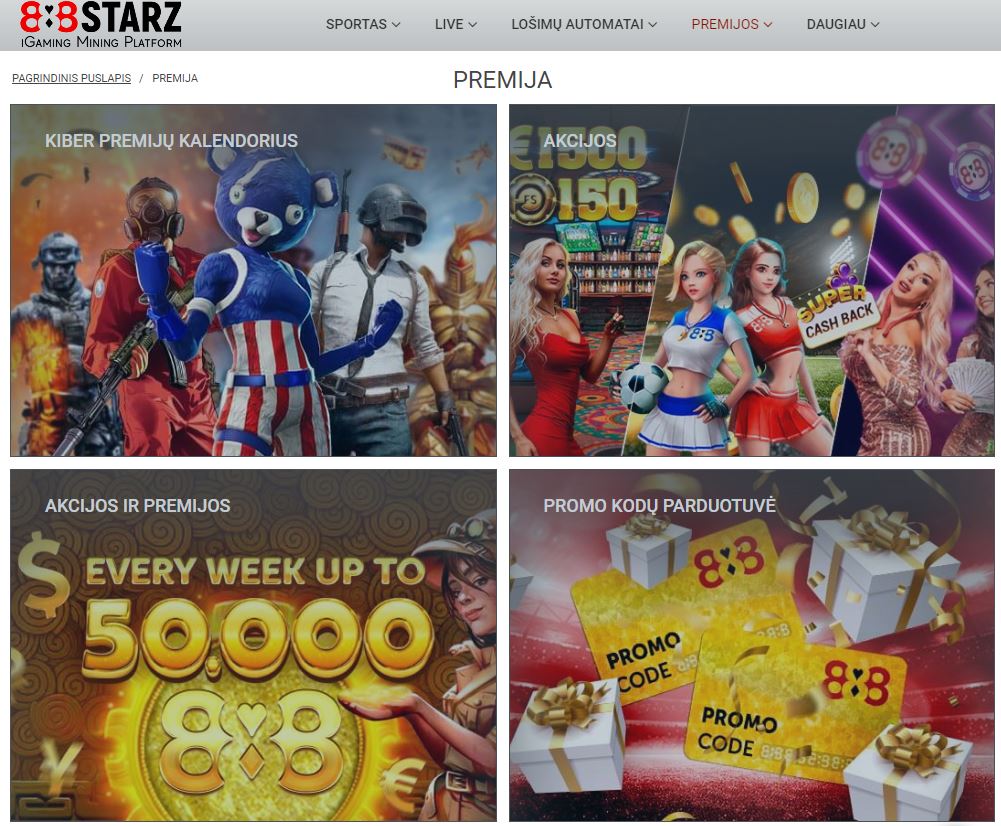Open Kiber premijų kalendorius banner
Image resolution: width=1001 pixels, height=826 pixels.
click(x=253, y=280)
